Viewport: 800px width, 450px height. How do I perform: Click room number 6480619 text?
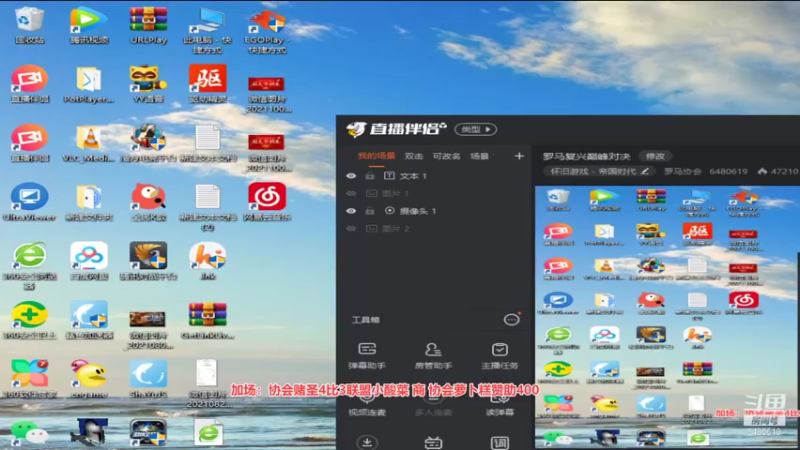point(728,171)
